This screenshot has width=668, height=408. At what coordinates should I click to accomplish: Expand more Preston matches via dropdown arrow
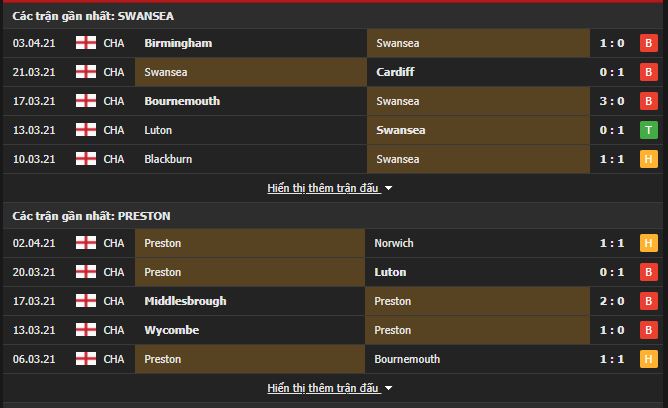tap(388, 388)
